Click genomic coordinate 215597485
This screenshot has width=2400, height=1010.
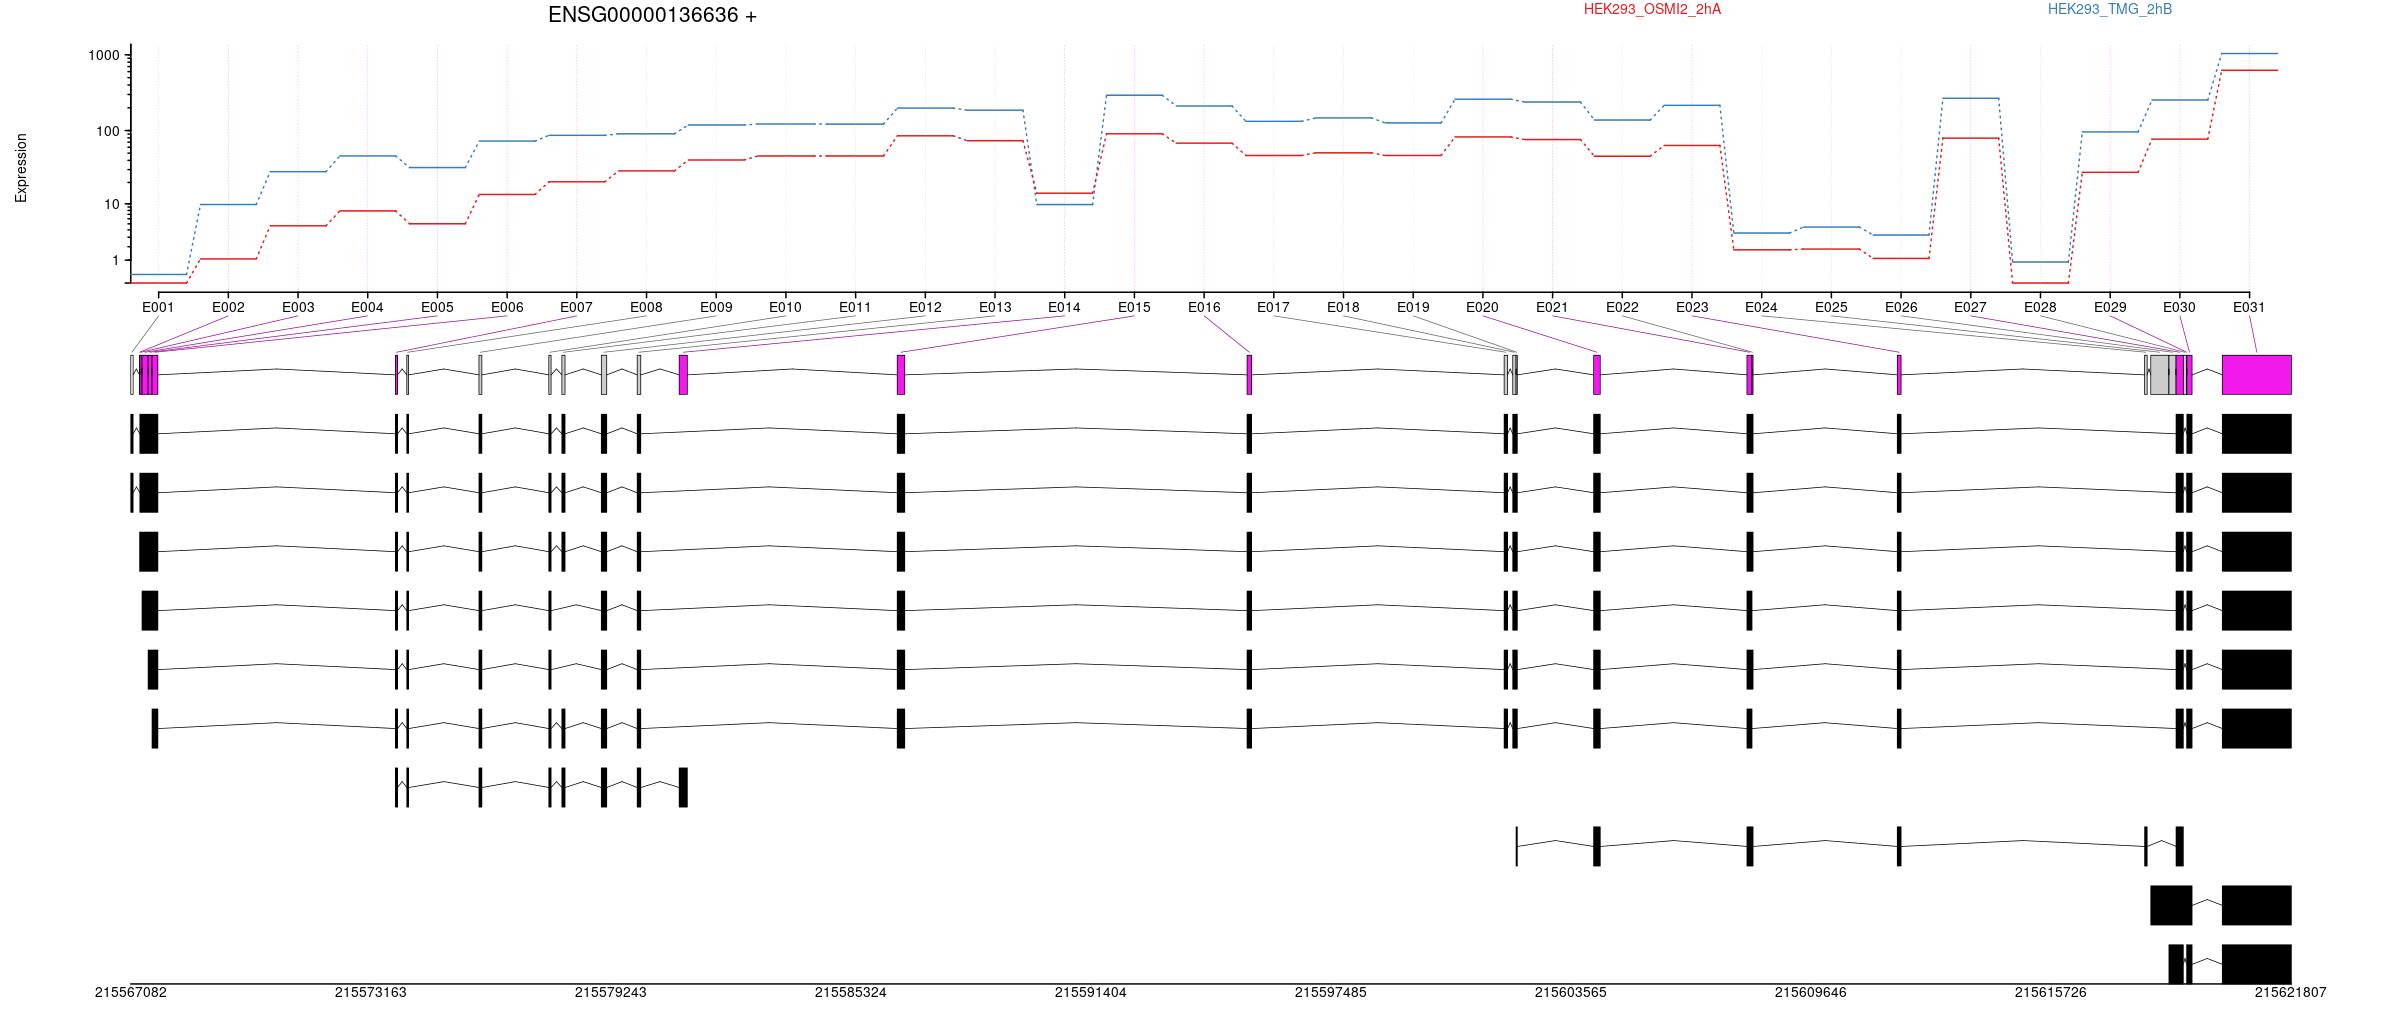[x=1331, y=993]
